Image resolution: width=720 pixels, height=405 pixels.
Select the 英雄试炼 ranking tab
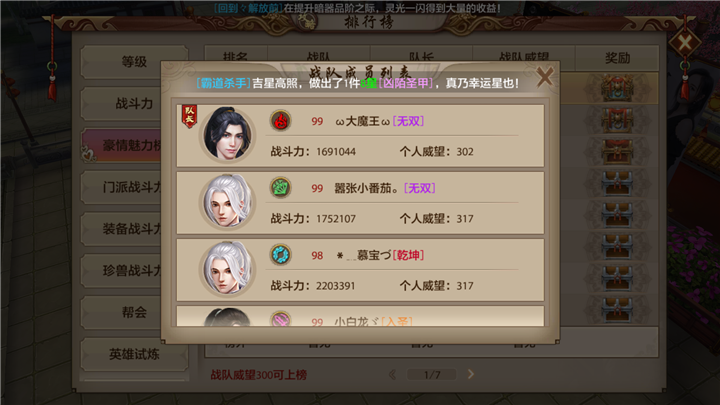134,354
